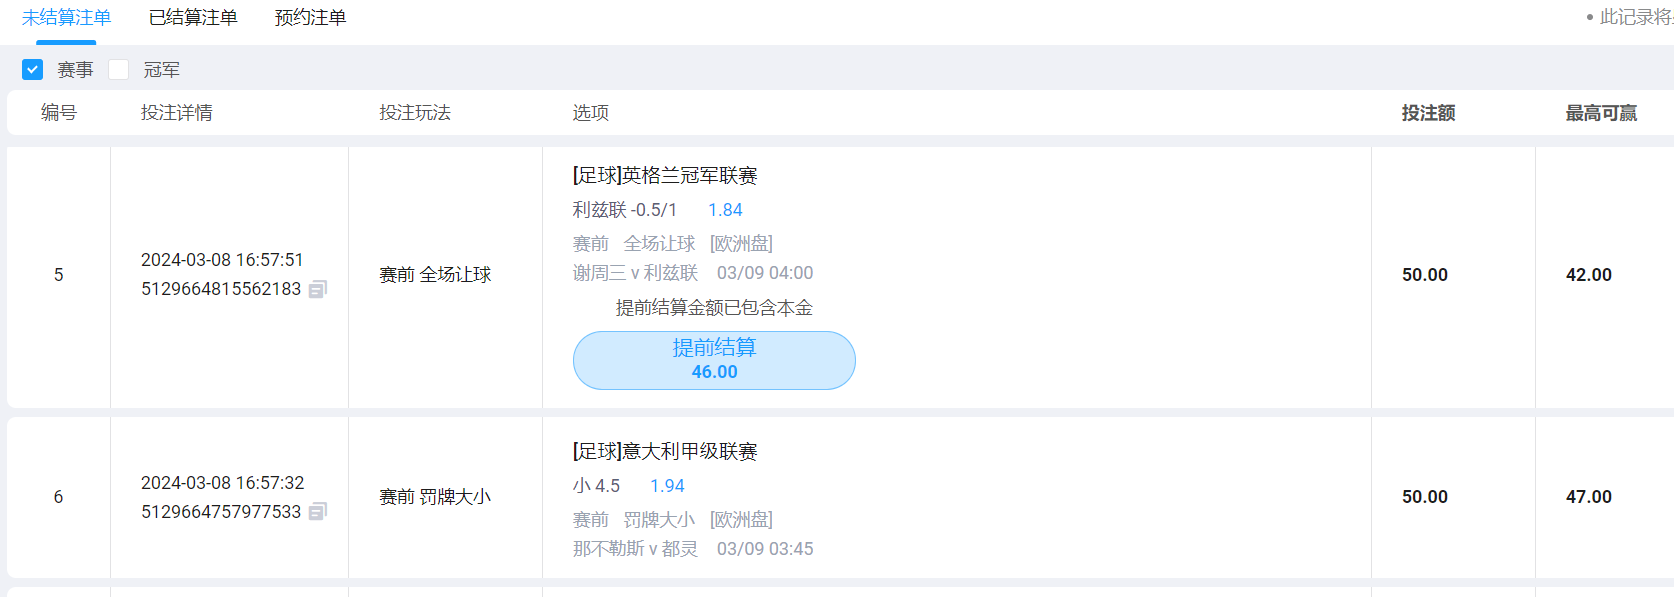
Task: Click the 投注额 column header
Action: point(1428,113)
